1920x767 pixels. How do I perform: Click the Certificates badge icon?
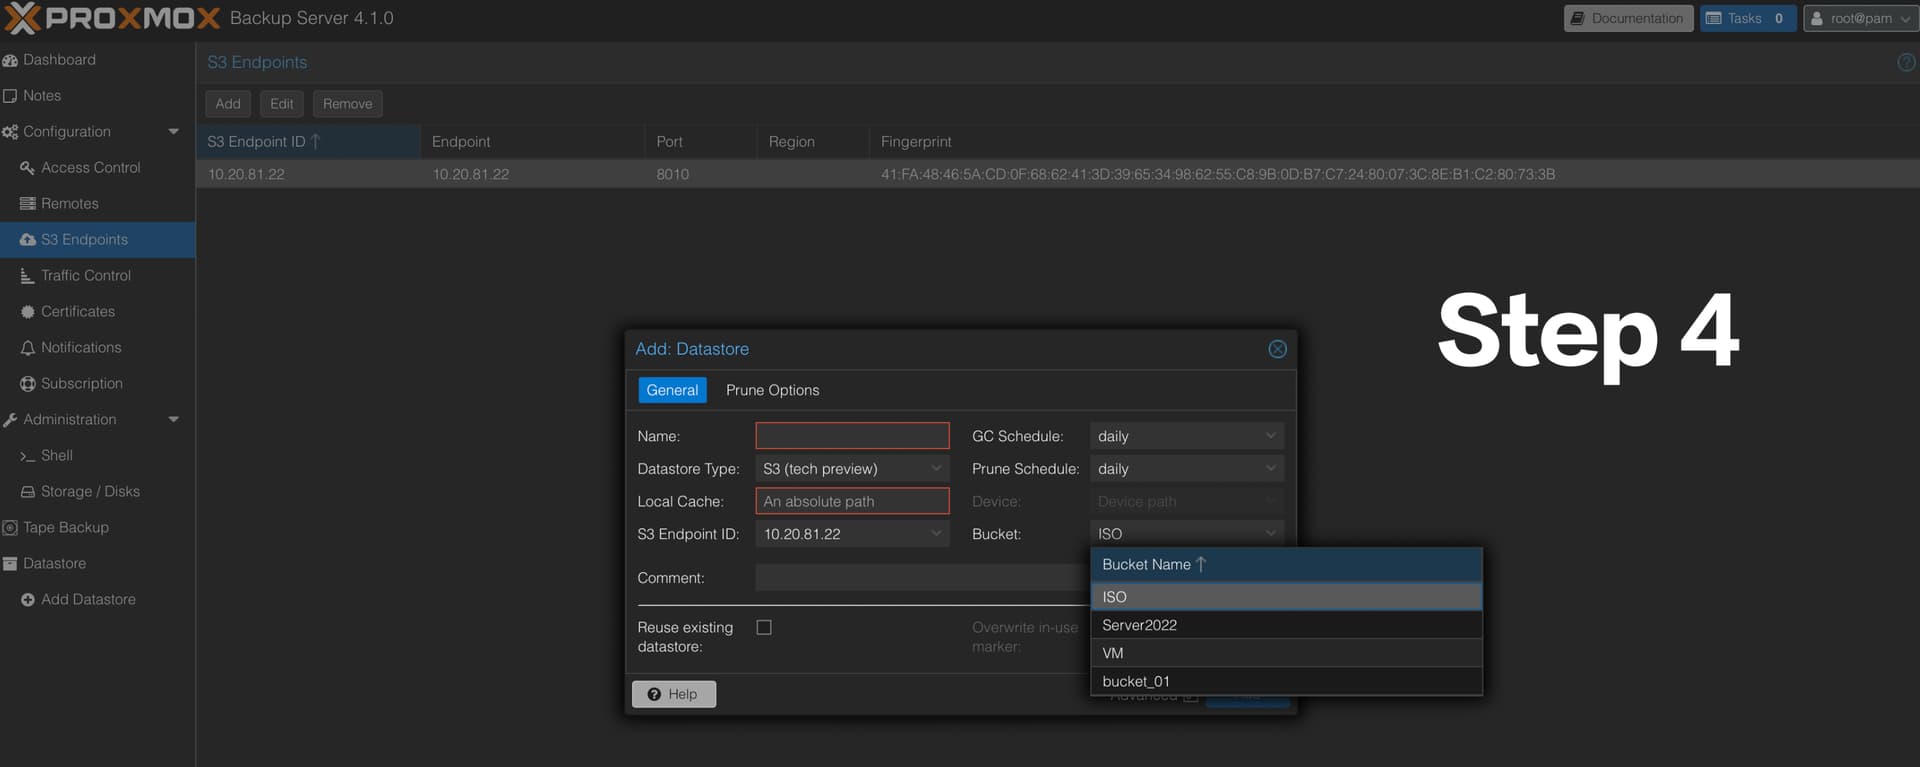[x=28, y=312]
